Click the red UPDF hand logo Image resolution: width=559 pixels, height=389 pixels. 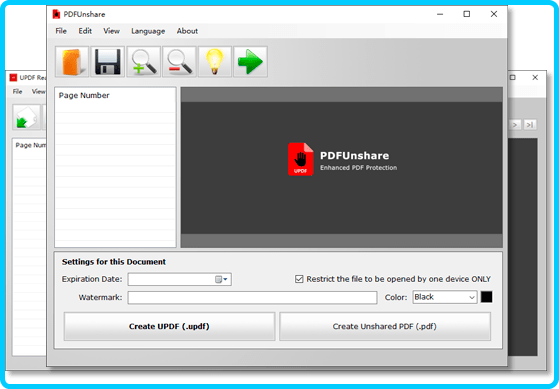coord(301,159)
